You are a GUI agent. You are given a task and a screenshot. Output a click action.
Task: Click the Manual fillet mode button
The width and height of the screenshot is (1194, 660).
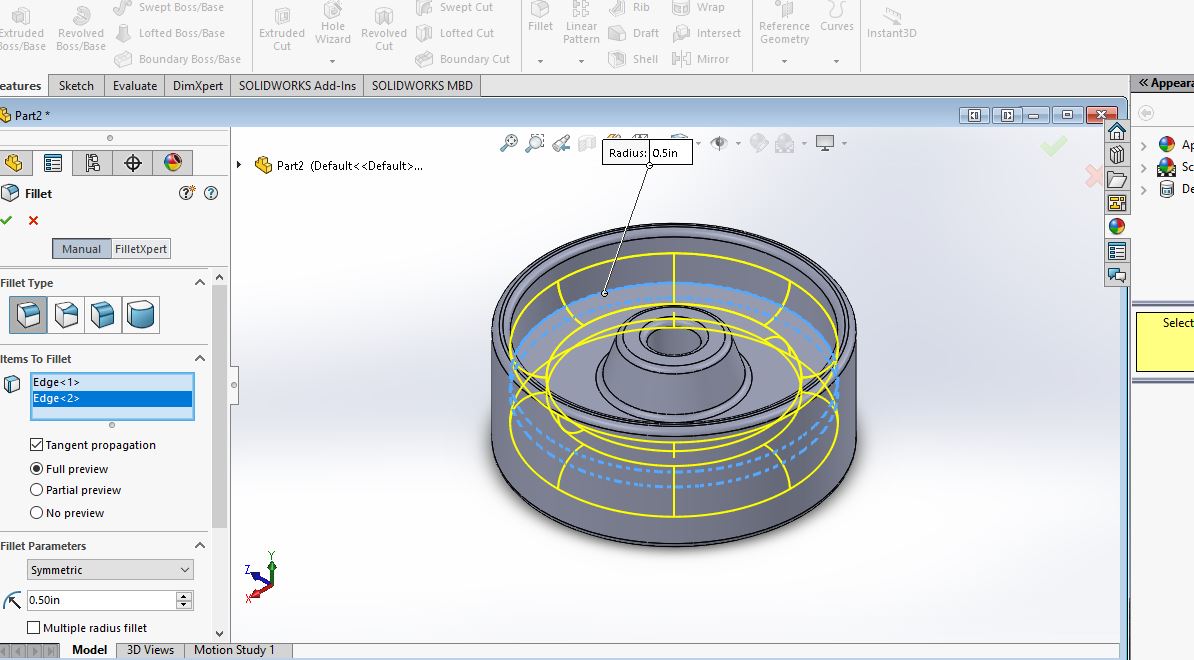[81, 249]
